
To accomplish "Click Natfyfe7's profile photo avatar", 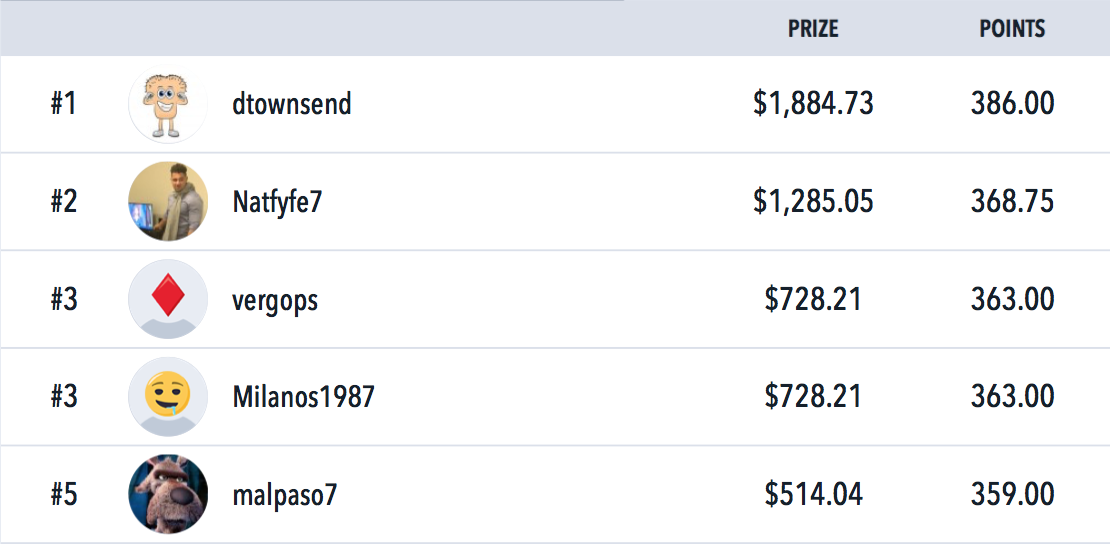I will pyautogui.click(x=168, y=202).
